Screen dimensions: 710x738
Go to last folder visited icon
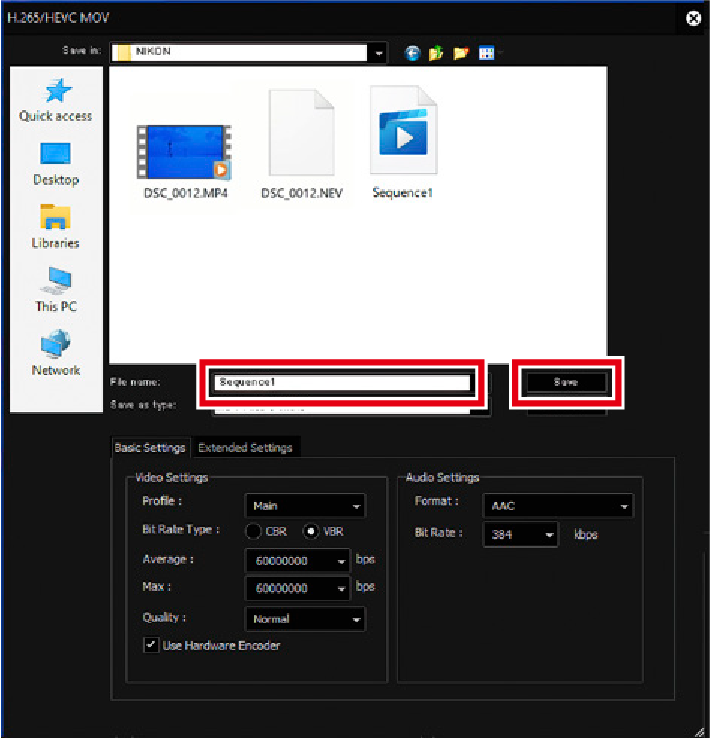pos(412,53)
